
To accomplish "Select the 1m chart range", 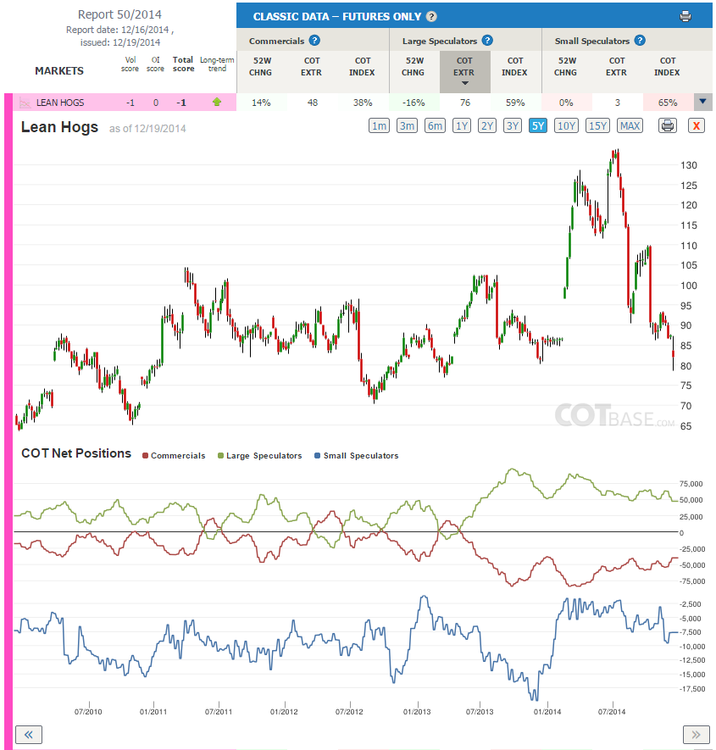I will point(379,126).
